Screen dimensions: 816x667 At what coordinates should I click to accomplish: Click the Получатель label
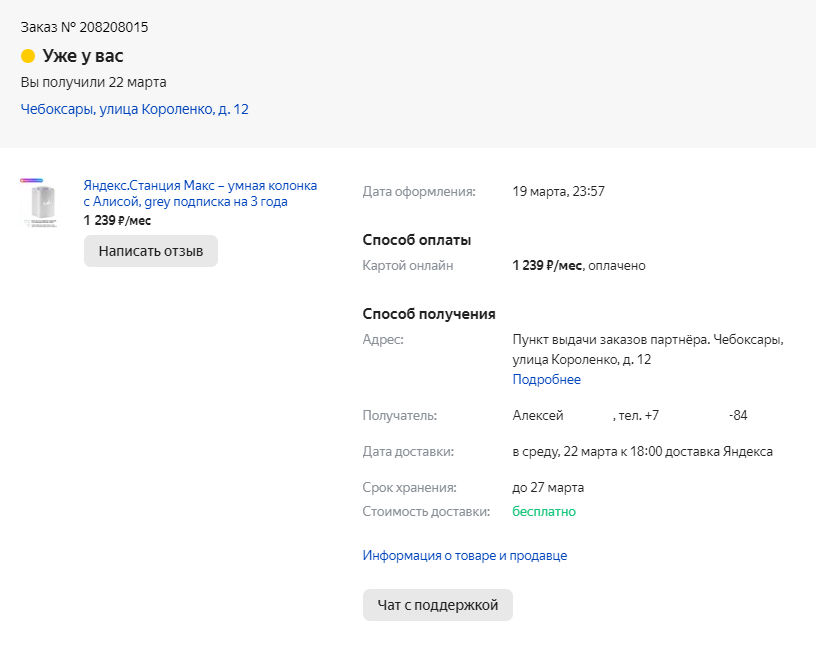coord(400,415)
